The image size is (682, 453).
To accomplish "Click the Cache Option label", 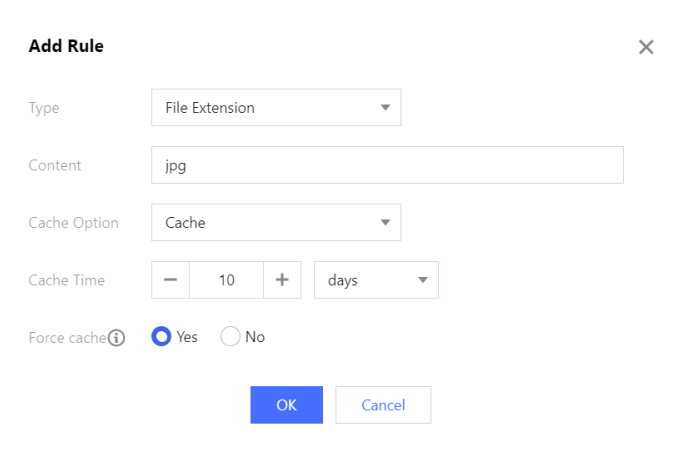I will pos(74,223).
